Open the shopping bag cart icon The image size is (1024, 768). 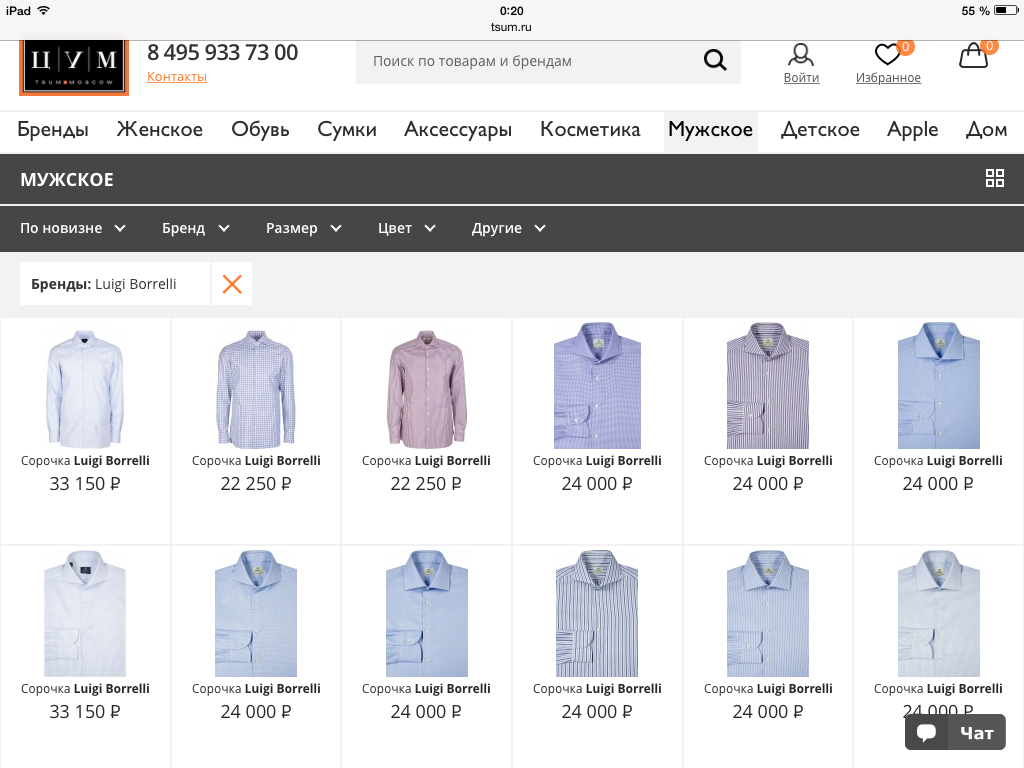[973, 56]
